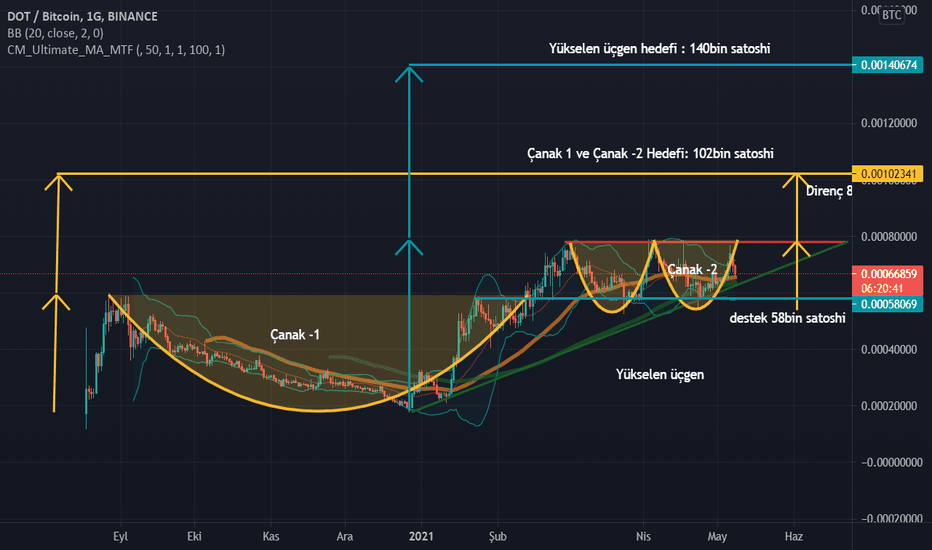Select the 'Yükselen üçgen hedefi : 140bin satoshi' annotation
Image resolution: width=932 pixels, height=550 pixels.
pyautogui.click(x=659, y=49)
